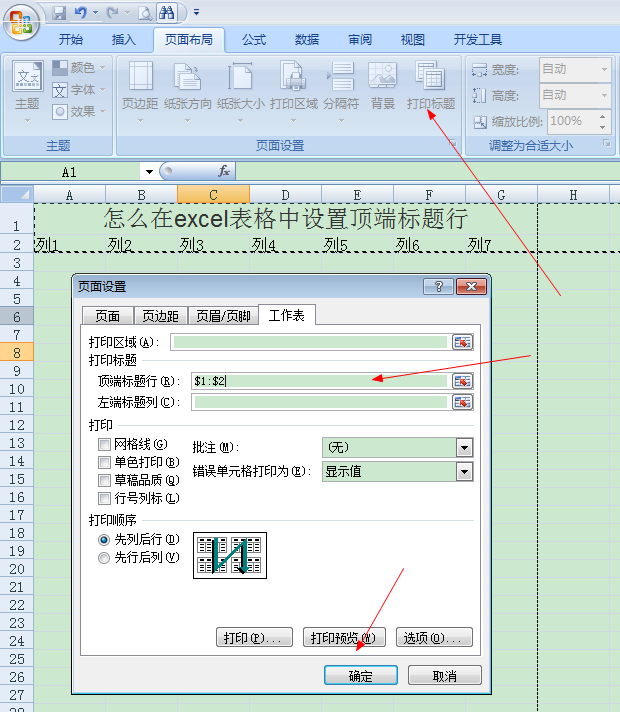620x712 pixels.
Task: Click the 顶端标题行 input field
Action: 321,381
